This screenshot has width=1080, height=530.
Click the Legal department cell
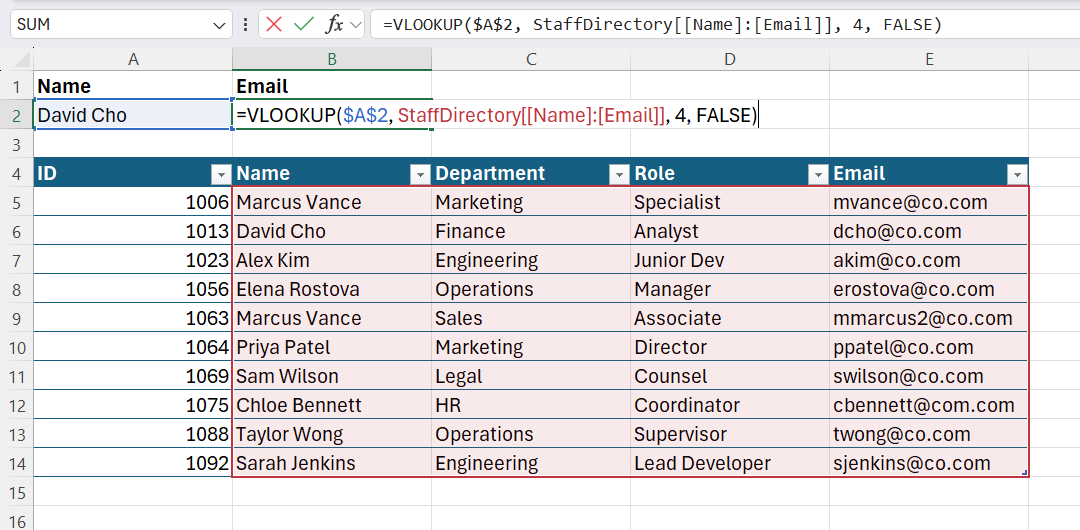tap(531, 376)
